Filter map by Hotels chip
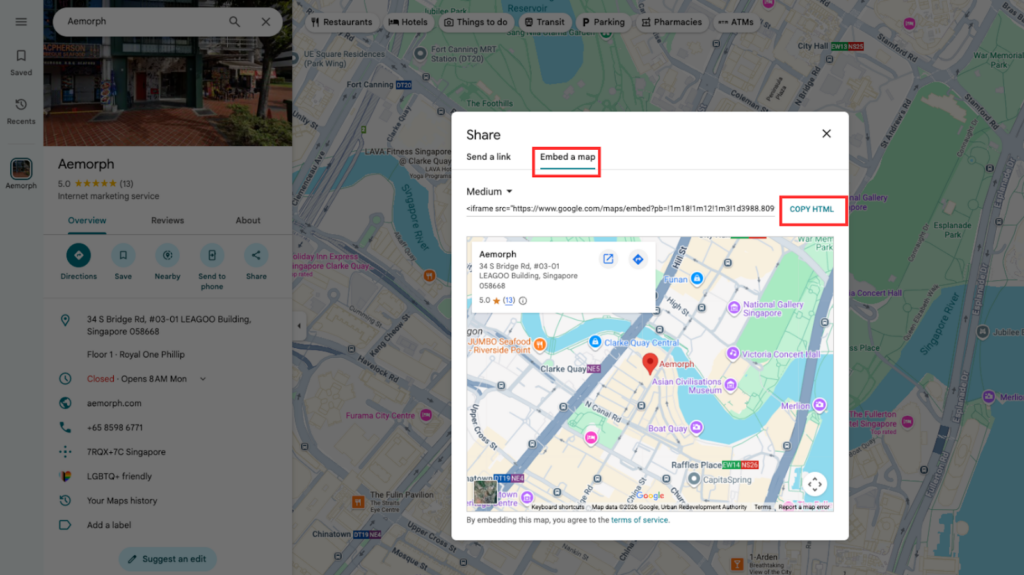 tap(408, 22)
